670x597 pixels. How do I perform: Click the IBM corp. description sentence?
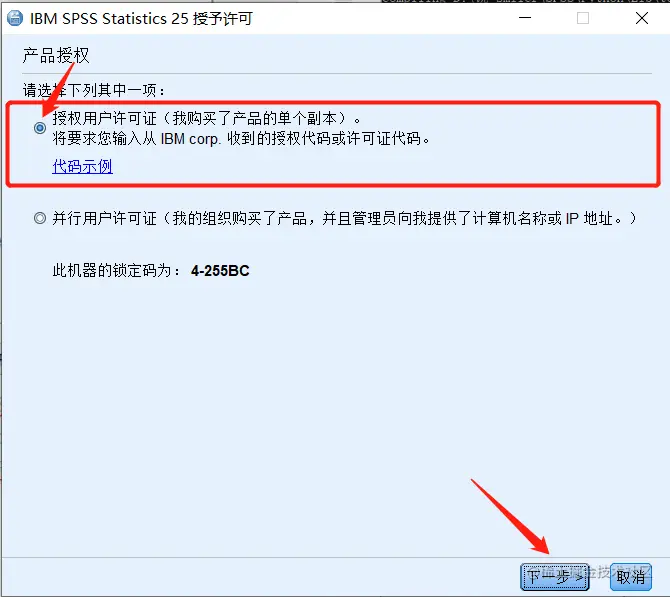[241, 139]
